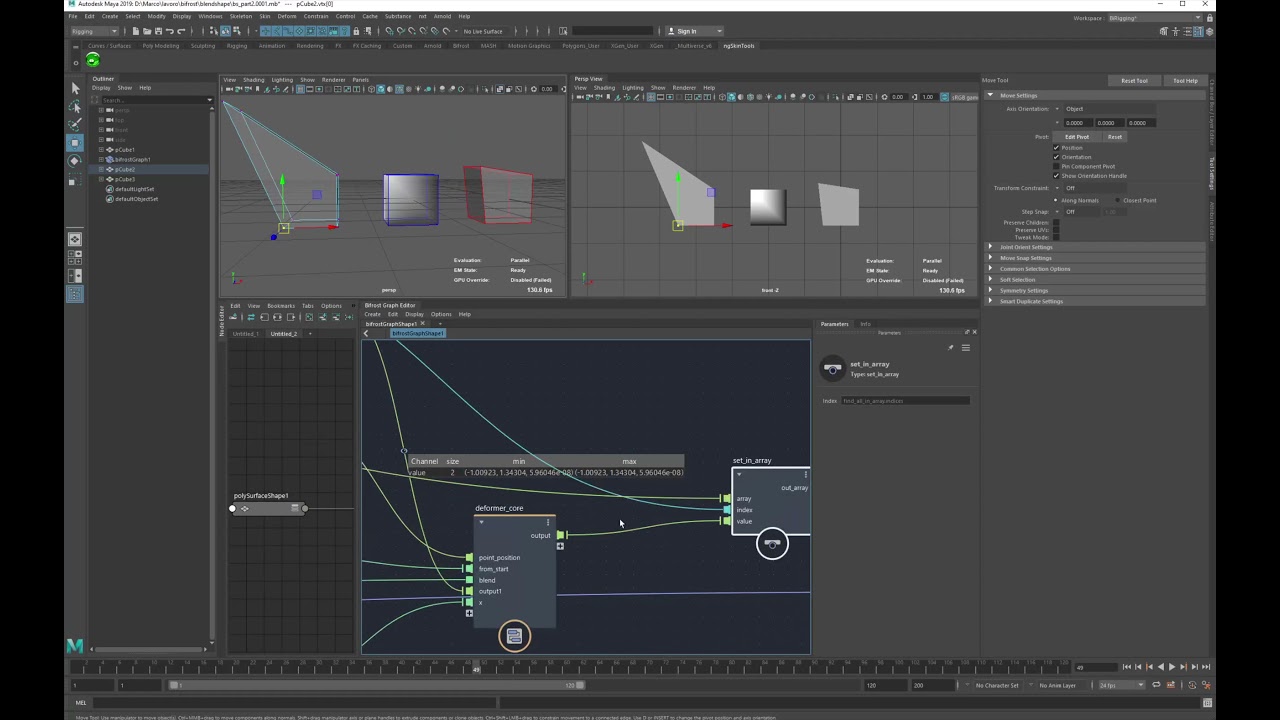Click the Edit Pivot button
The image size is (1280, 720).
pos(1077,137)
